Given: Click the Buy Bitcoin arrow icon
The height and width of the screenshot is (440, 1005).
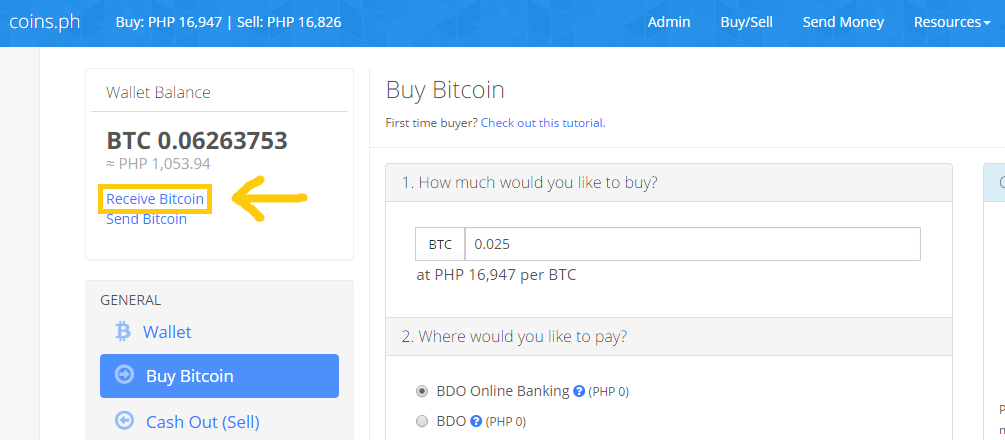Looking at the screenshot, I should click(x=125, y=375).
